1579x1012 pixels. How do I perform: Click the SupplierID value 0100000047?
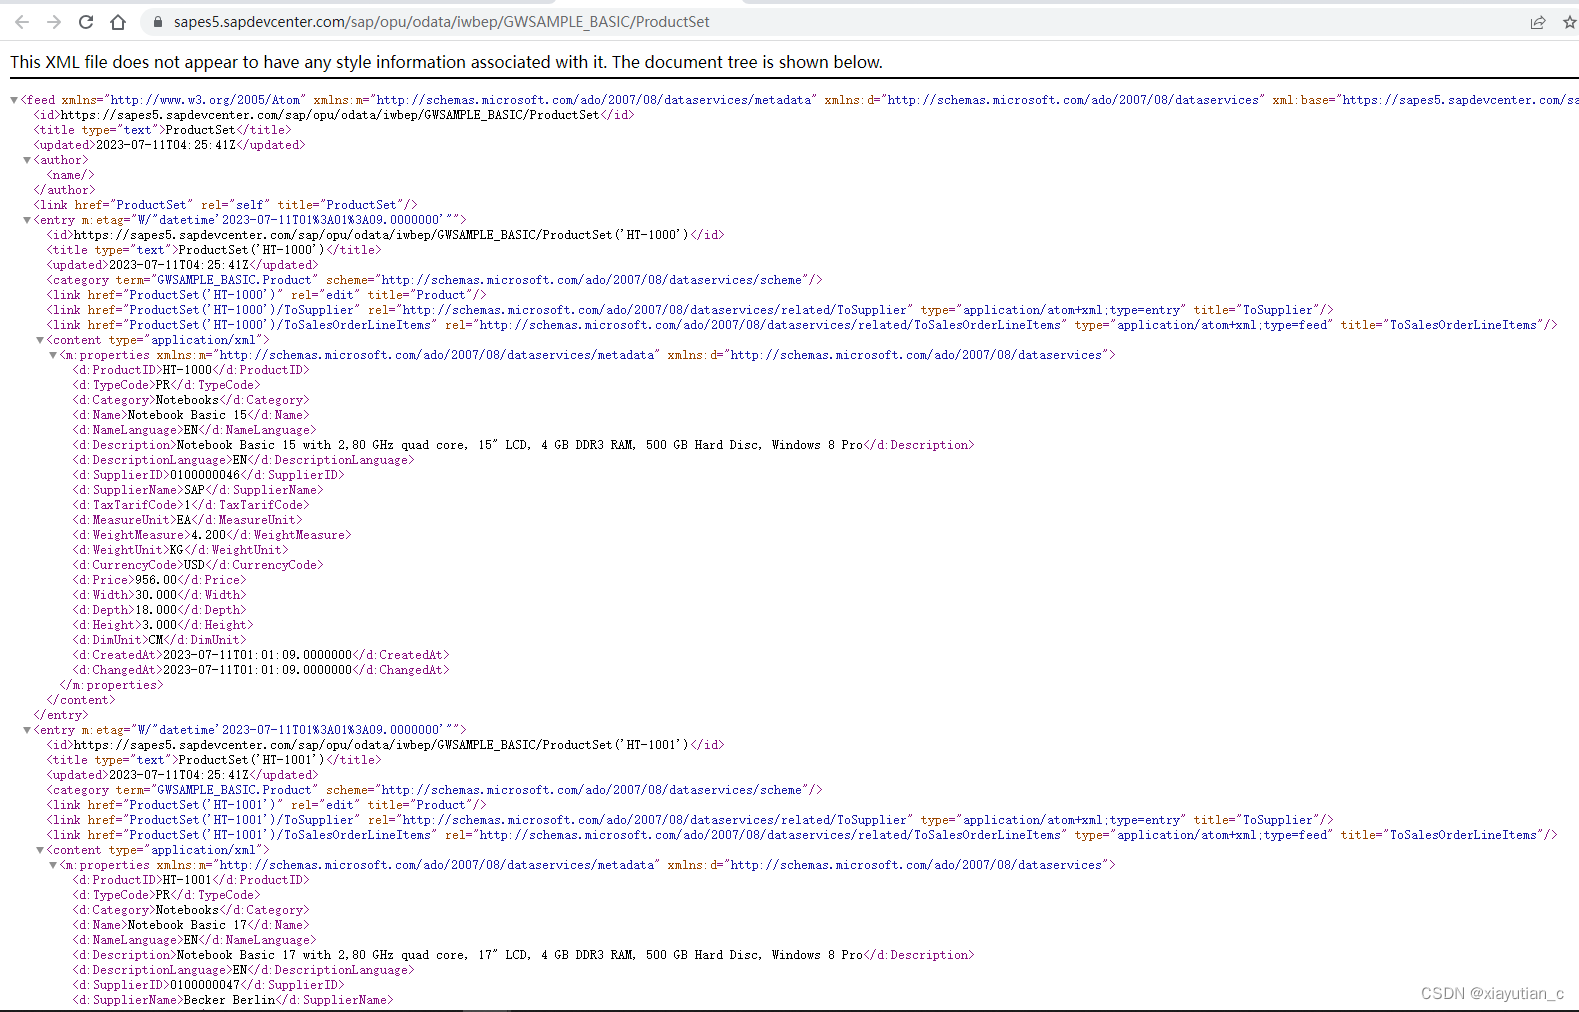(x=205, y=985)
